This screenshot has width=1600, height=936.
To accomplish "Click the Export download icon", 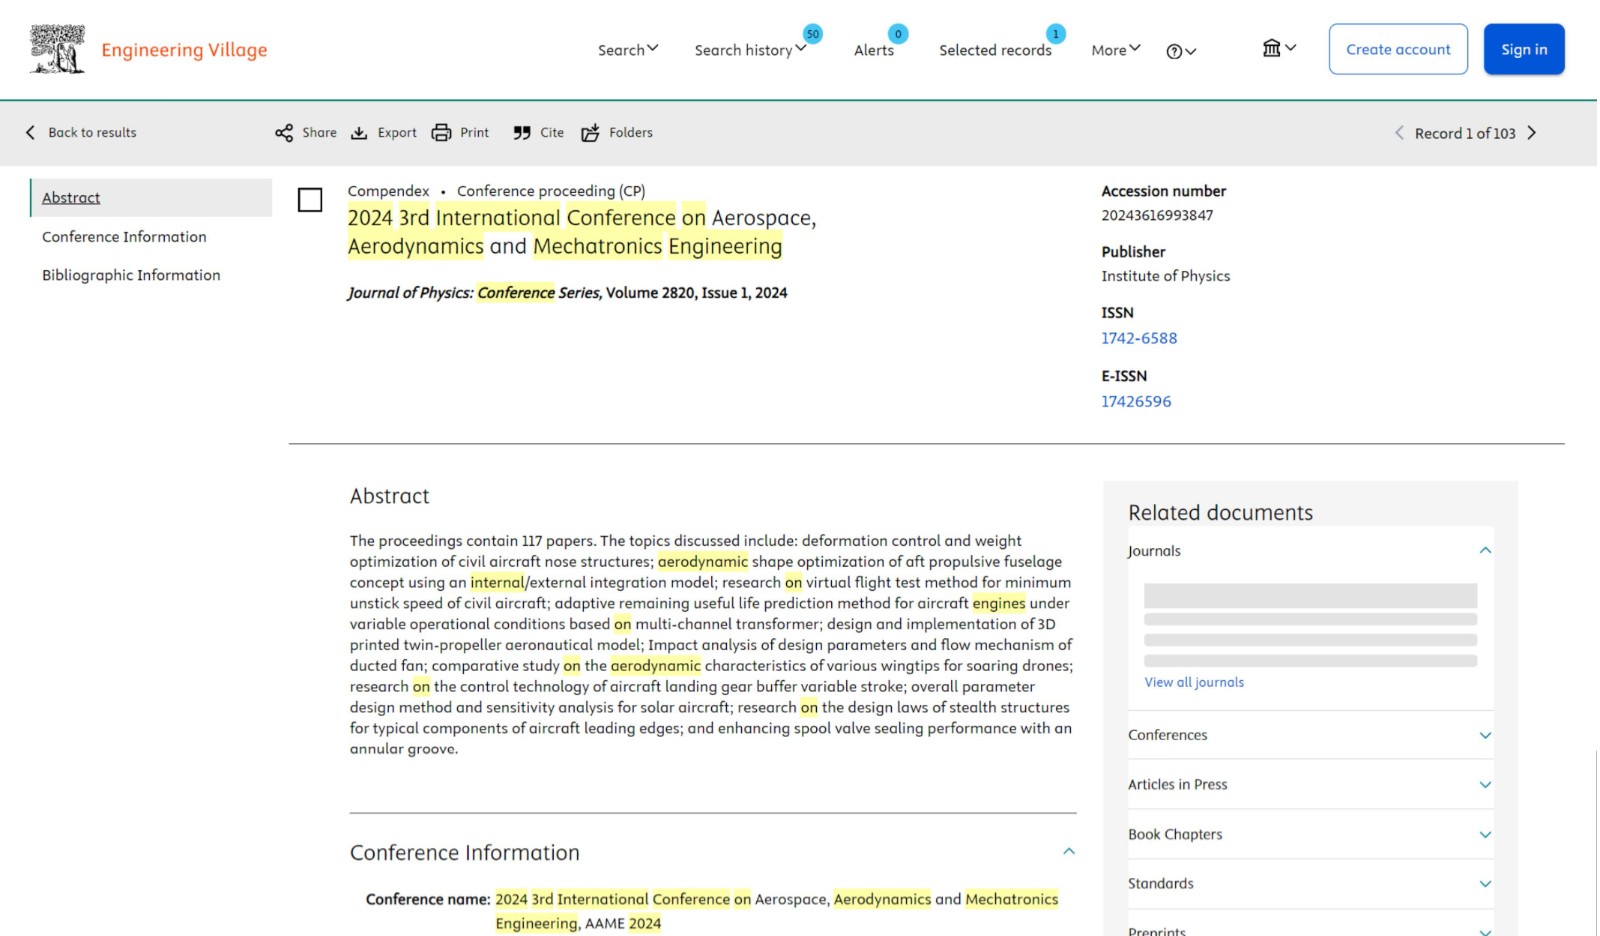I will pos(359,133).
